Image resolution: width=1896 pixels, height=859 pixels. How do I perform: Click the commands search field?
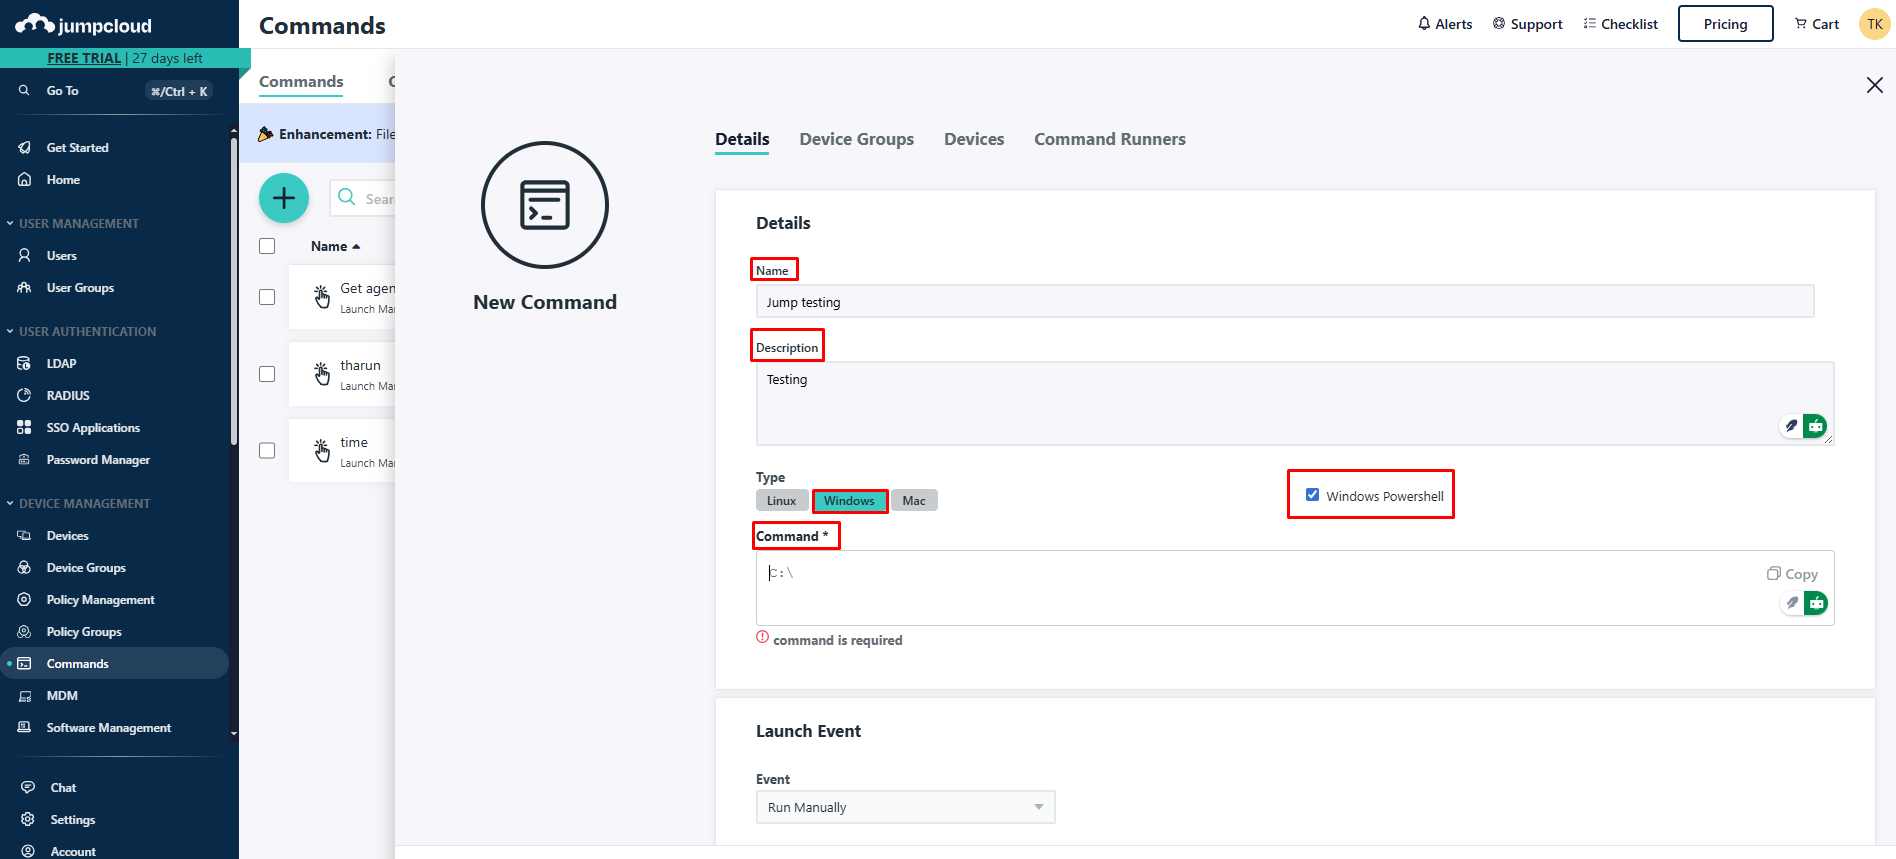tap(363, 198)
